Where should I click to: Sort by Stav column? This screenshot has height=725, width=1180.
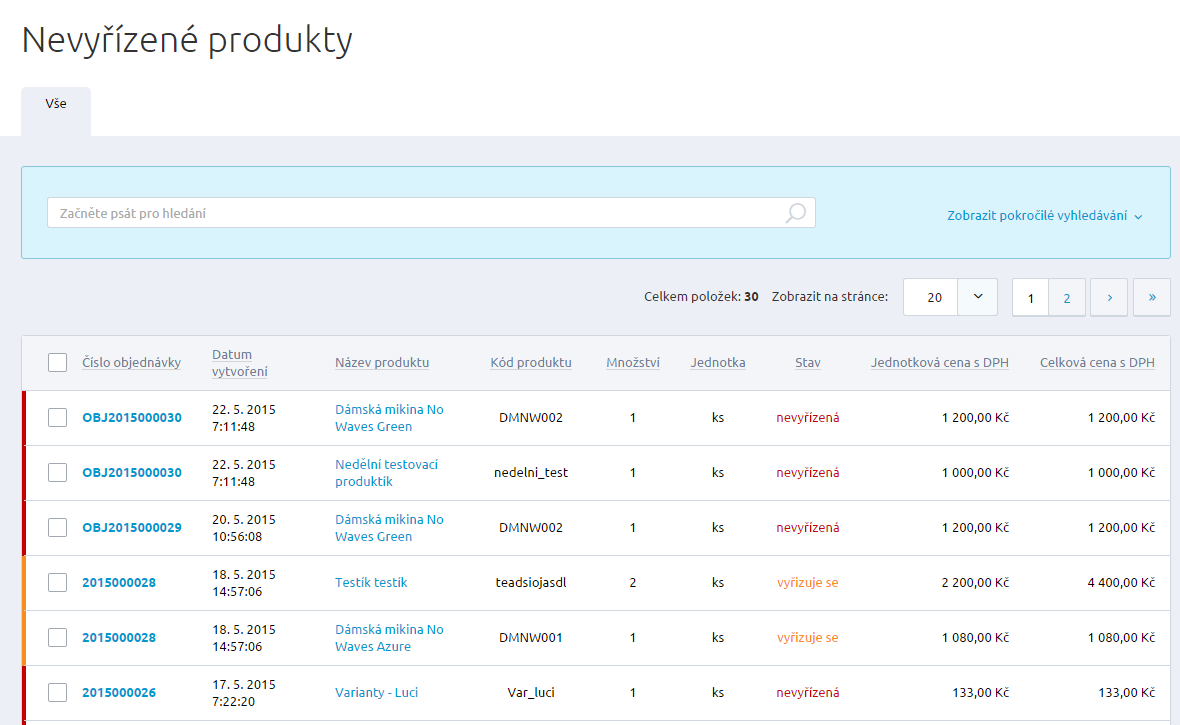click(x=807, y=362)
